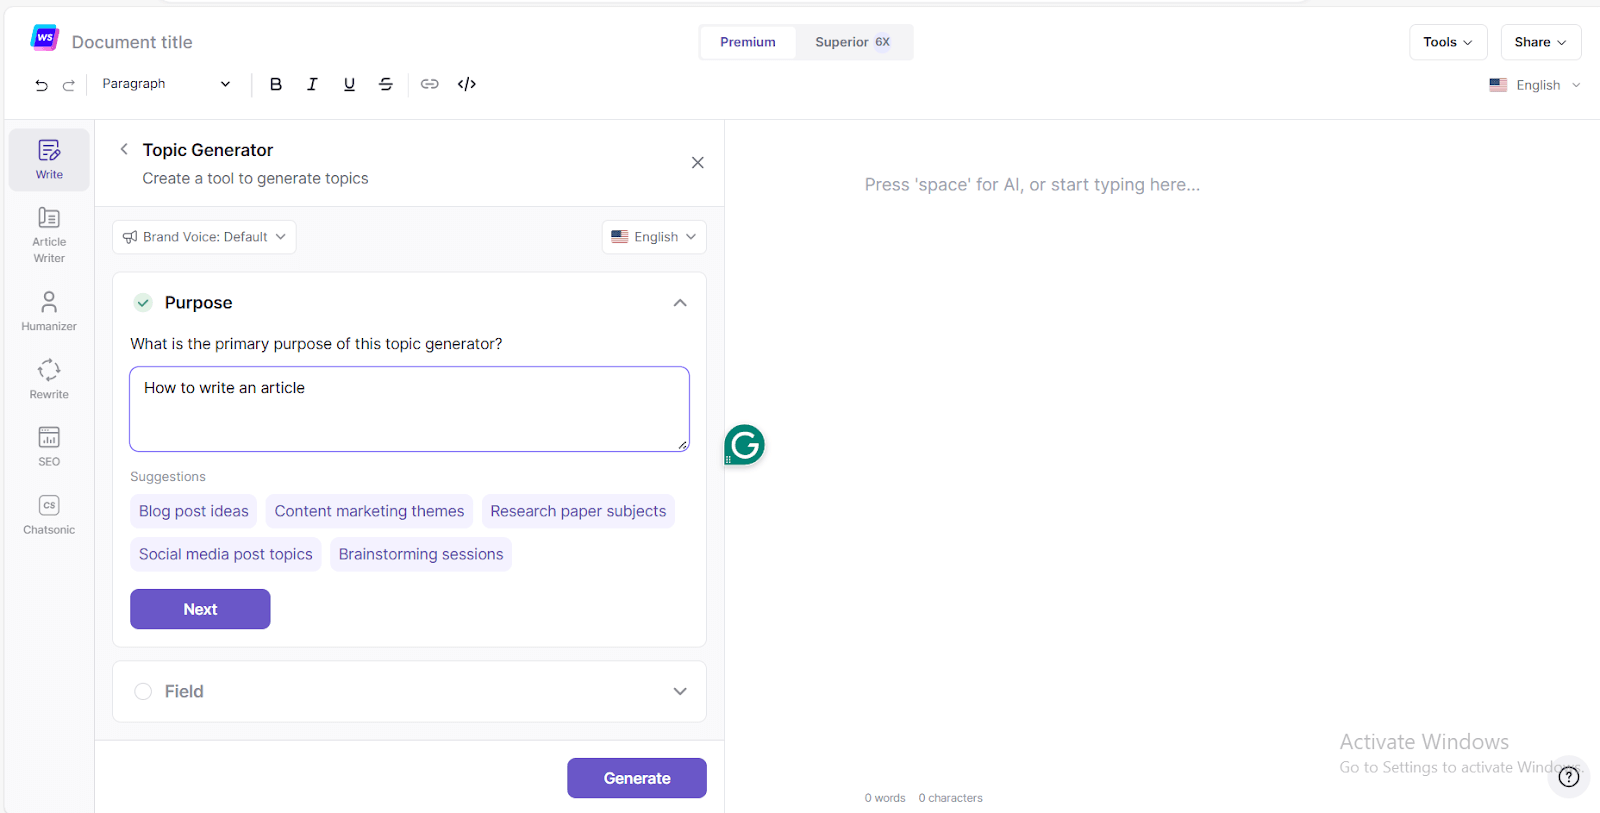Image resolution: width=1600 pixels, height=813 pixels.
Task: Click the Grammarly floating icon
Action: [744, 445]
